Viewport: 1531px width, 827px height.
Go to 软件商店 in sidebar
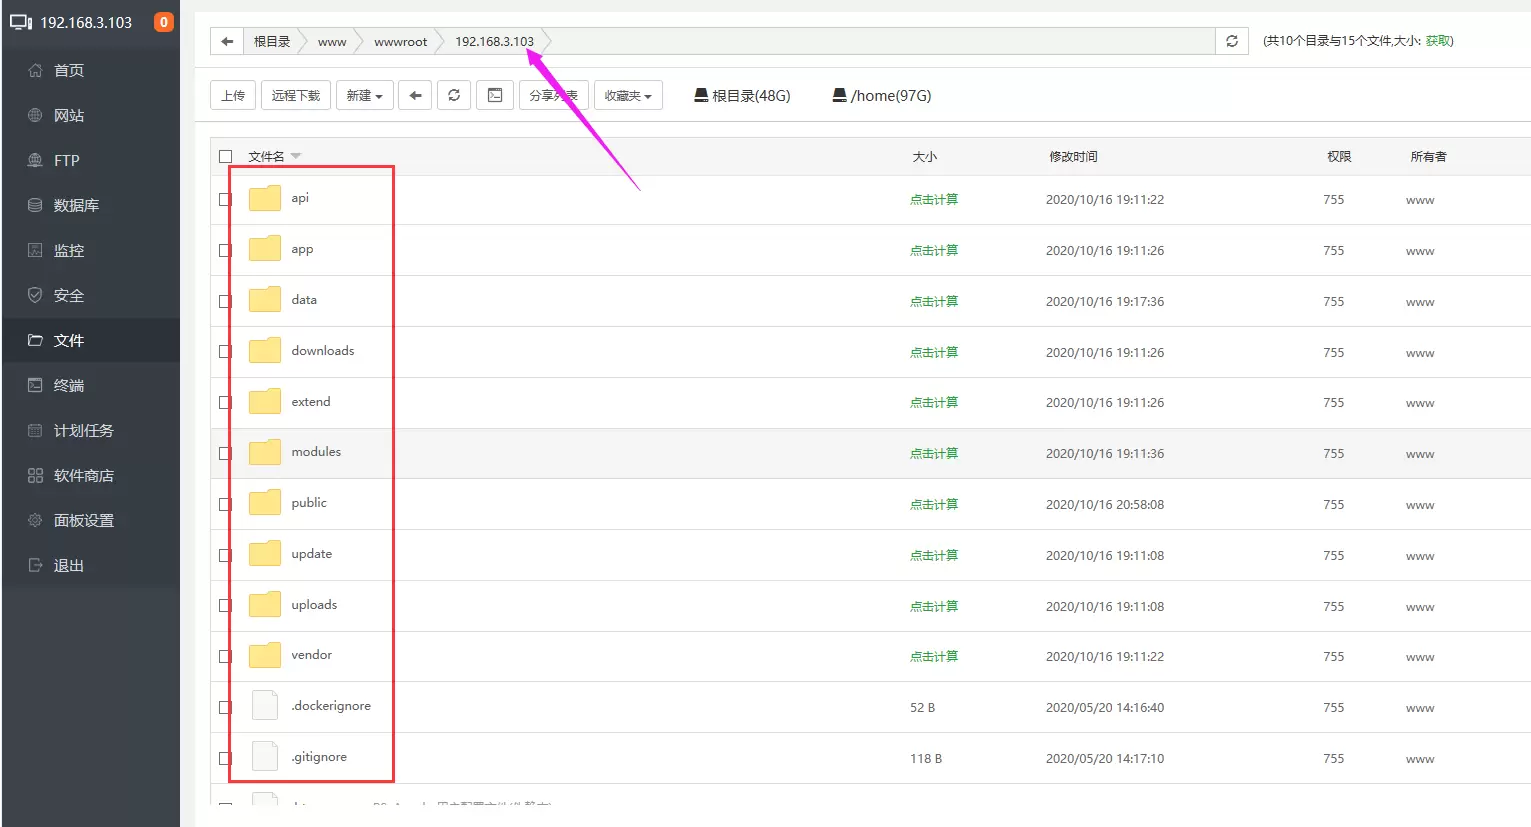[83, 475]
